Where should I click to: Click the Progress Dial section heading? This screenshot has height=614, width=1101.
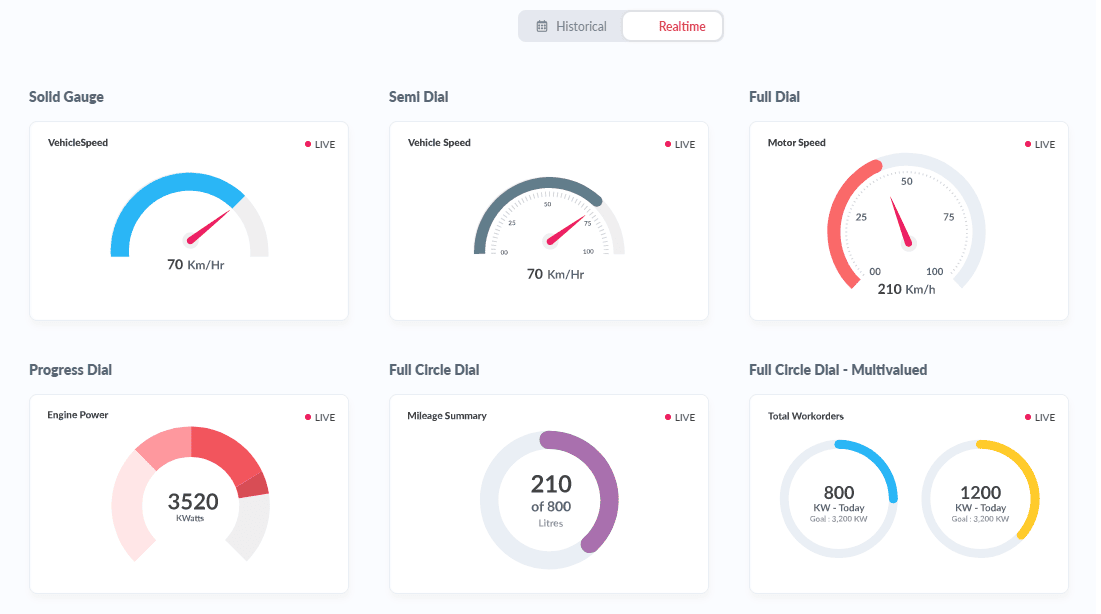pos(70,370)
